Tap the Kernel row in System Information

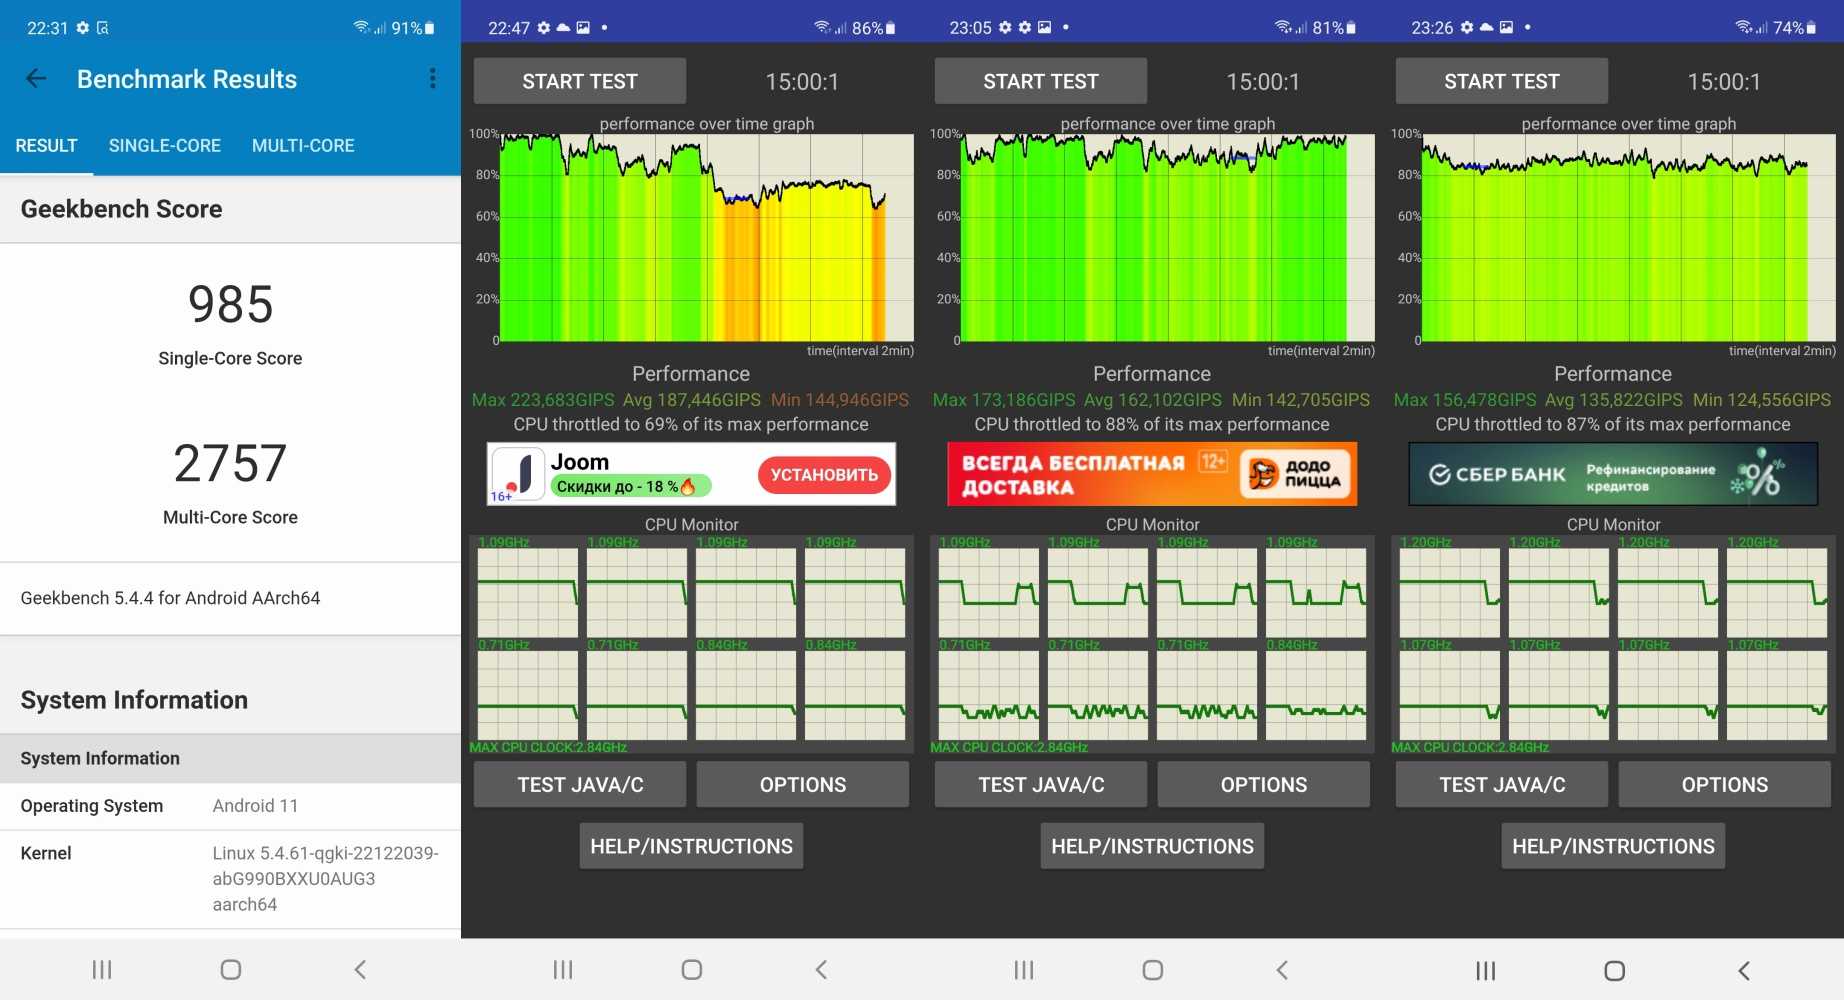(230, 878)
